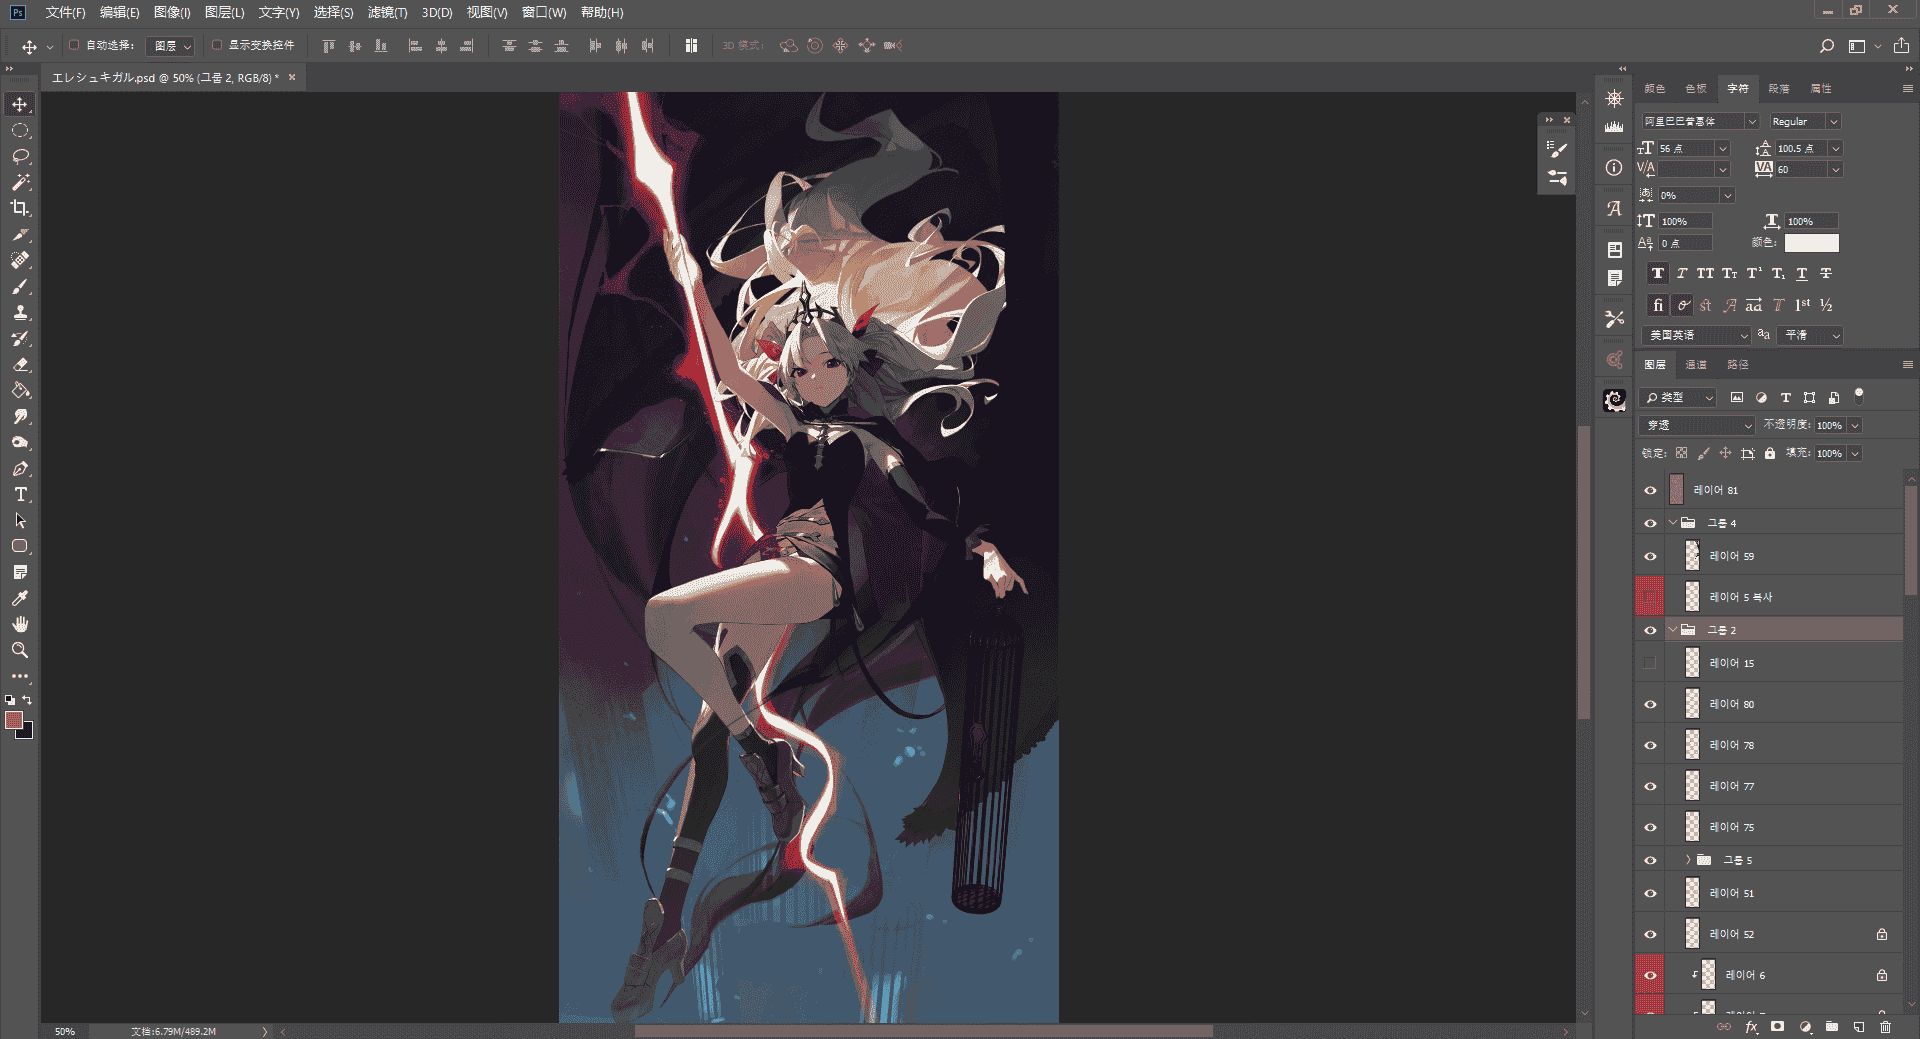Screen dimensions: 1920x1039
Task: Open the foreground color swatch
Action: click(14, 720)
